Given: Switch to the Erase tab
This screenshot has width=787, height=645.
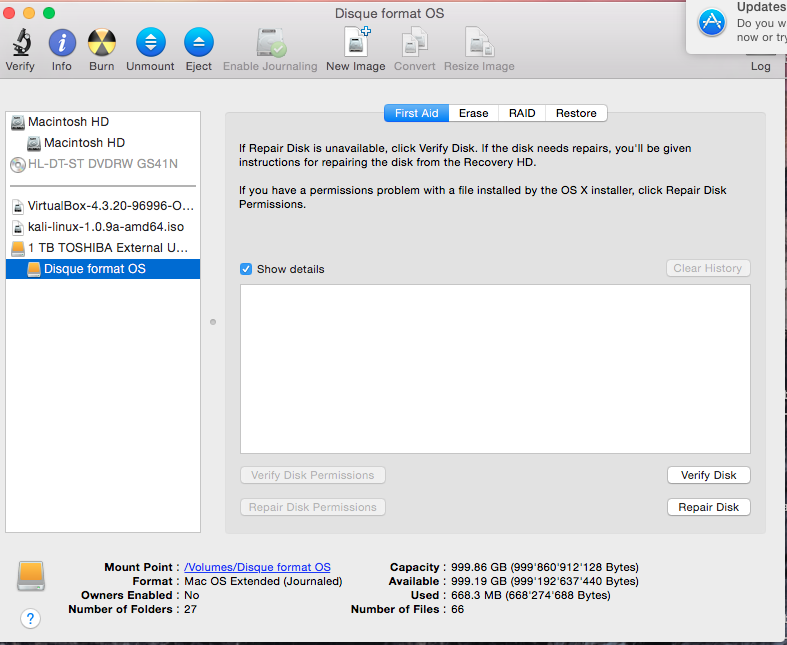Looking at the screenshot, I should [x=473, y=113].
